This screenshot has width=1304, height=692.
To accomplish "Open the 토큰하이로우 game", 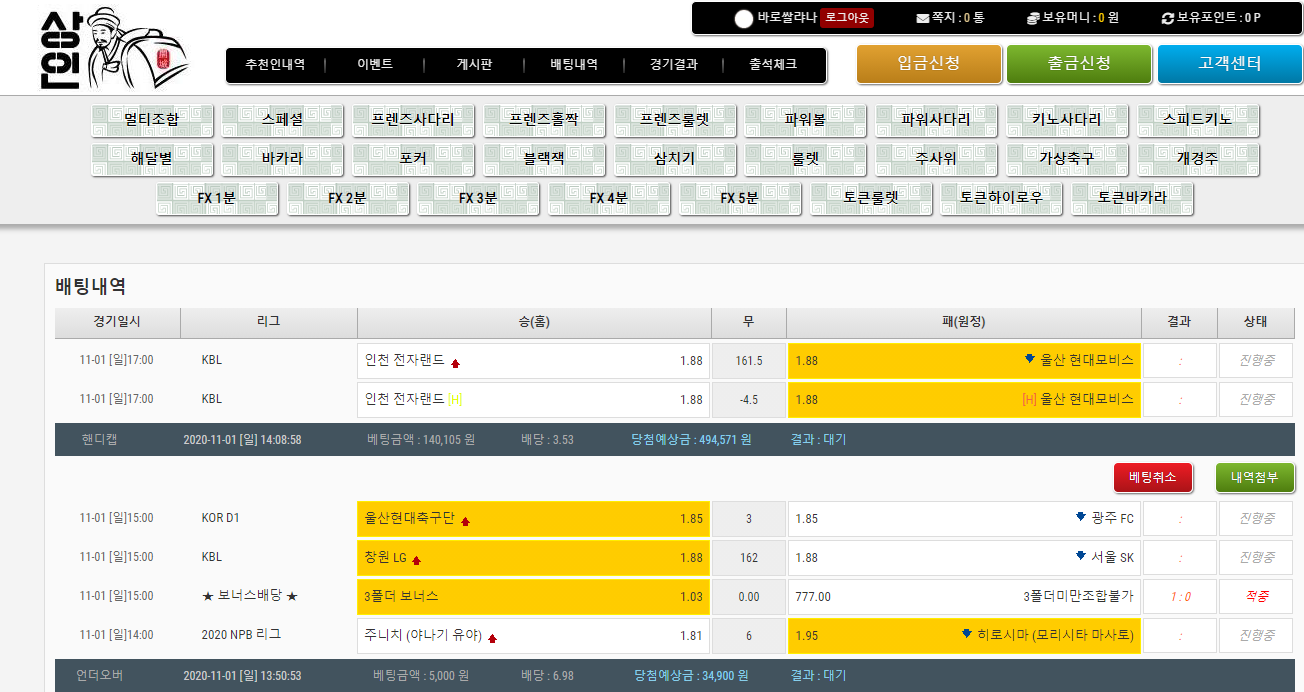I will pyautogui.click(x=1001, y=198).
